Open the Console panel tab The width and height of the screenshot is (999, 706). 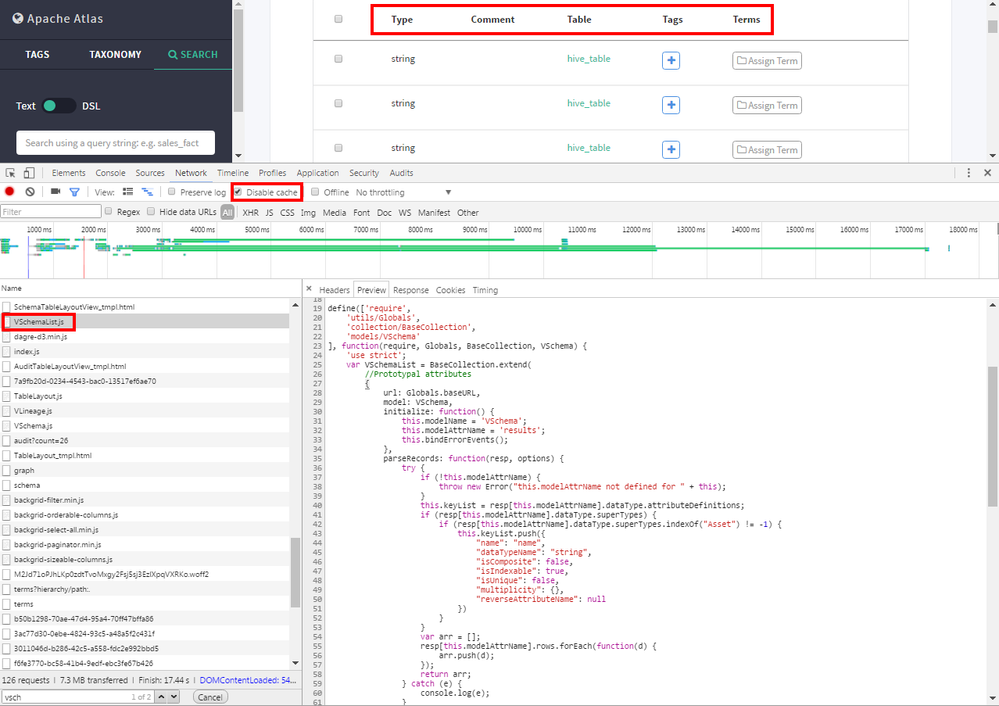pyautogui.click(x=110, y=173)
